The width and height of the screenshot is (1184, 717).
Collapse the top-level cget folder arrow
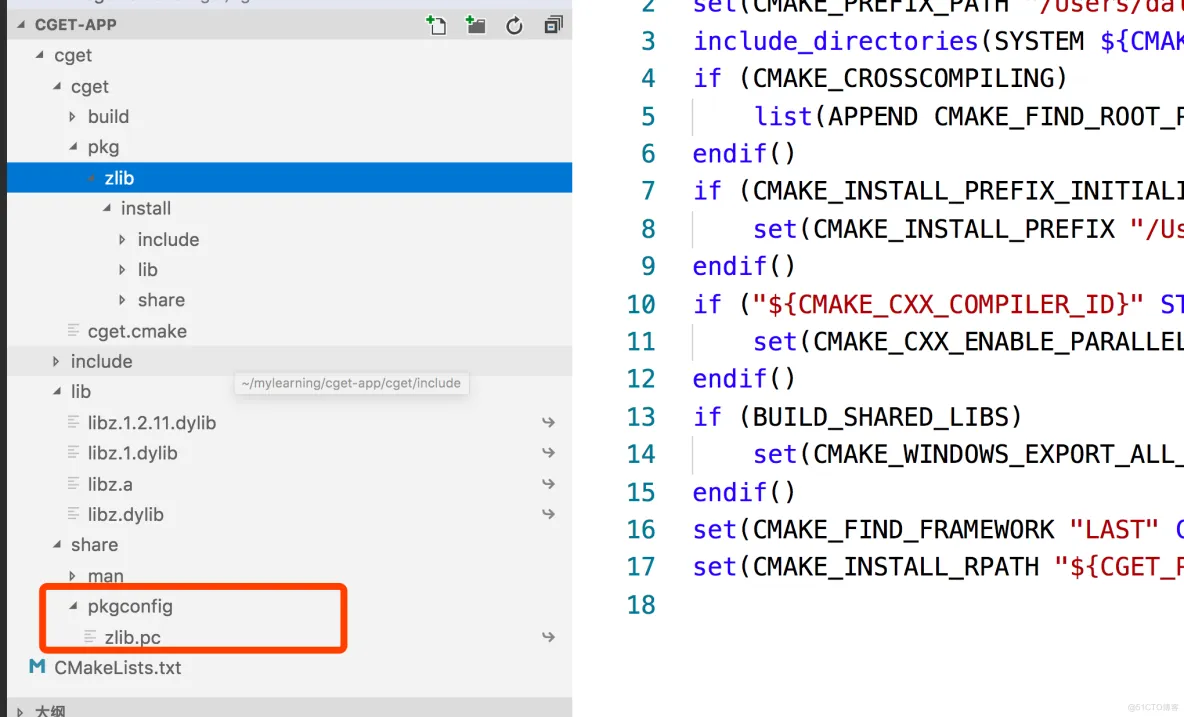pyautogui.click(x=39, y=55)
